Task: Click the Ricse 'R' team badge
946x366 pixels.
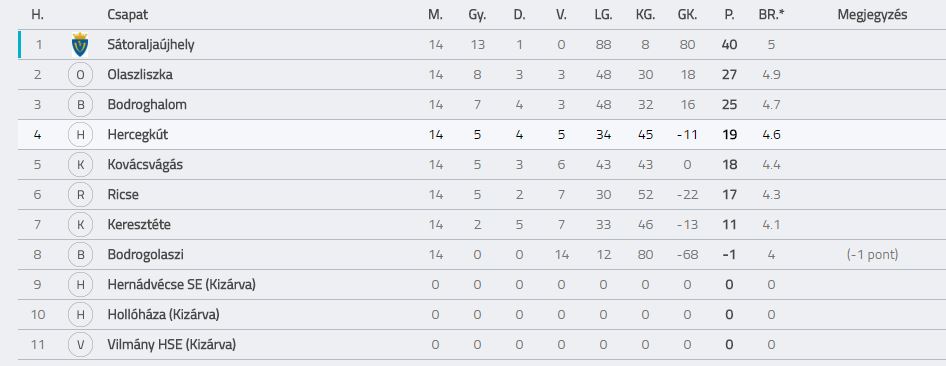Action: click(x=80, y=195)
